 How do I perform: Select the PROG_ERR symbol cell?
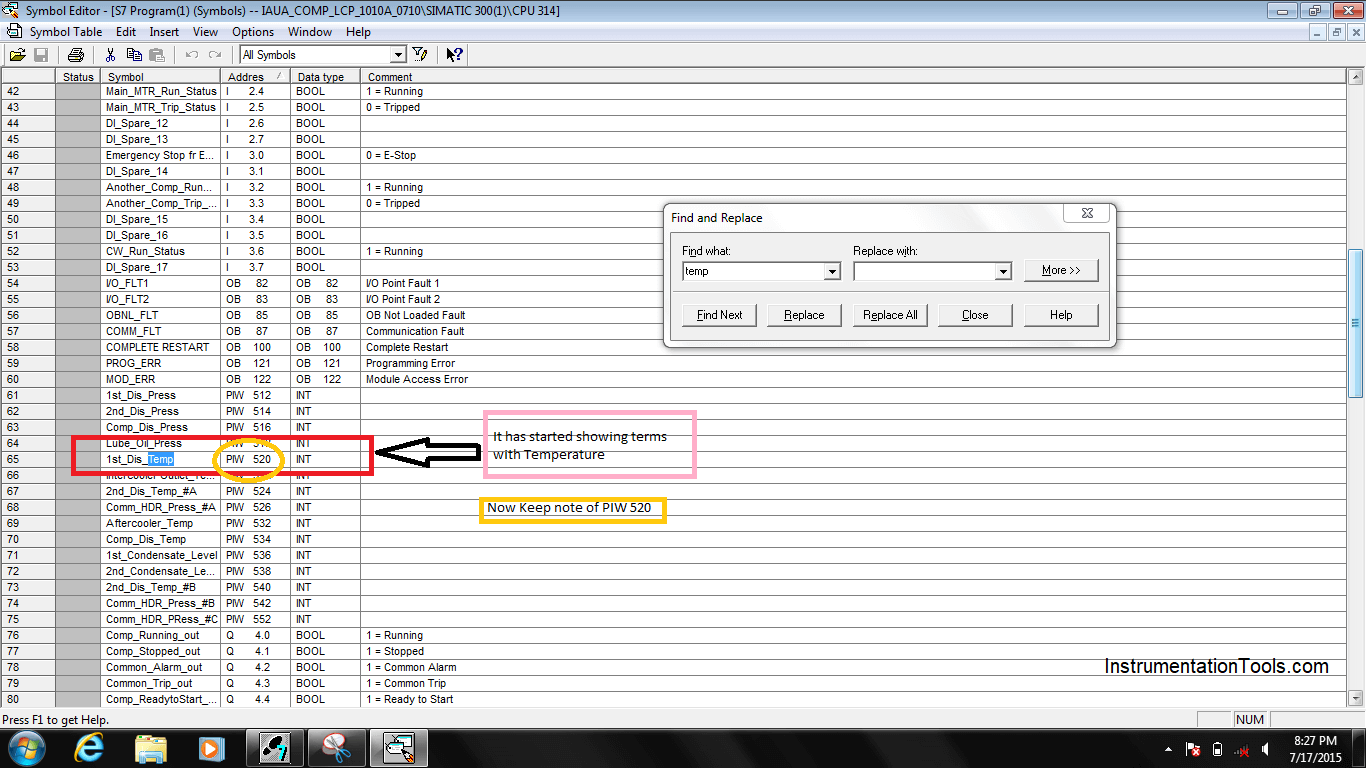(x=161, y=363)
